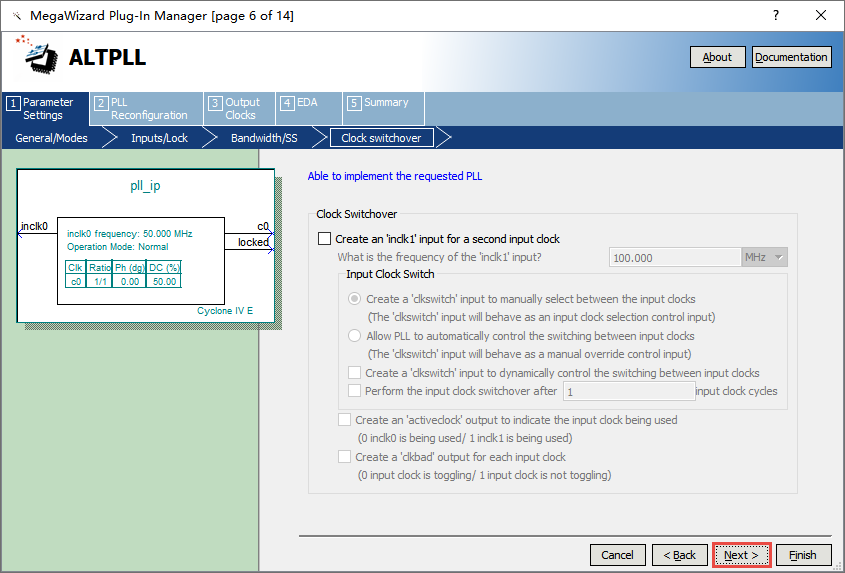Image resolution: width=845 pixels, height=573 pixels.
Task: Click 'Operation Mode: Normal' text
Action: tap(117, 247)
